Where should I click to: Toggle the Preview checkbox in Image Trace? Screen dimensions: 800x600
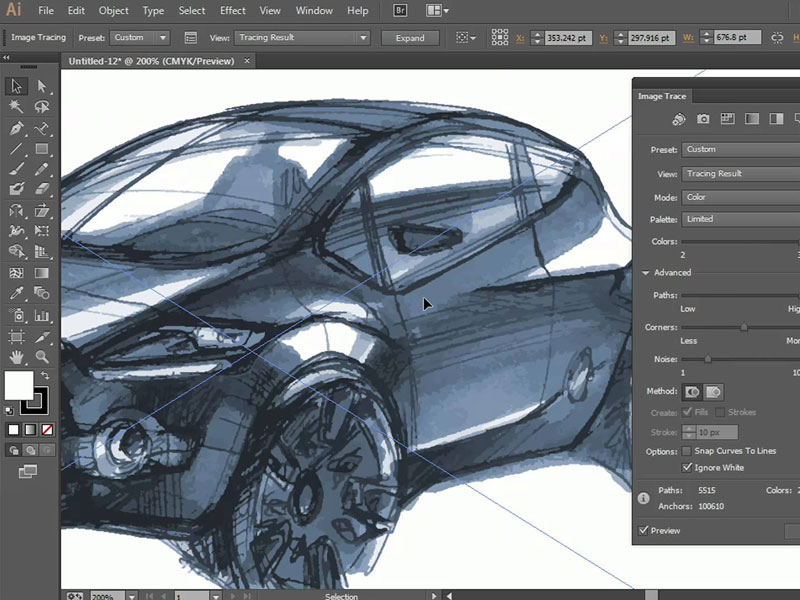coord(643,531)
